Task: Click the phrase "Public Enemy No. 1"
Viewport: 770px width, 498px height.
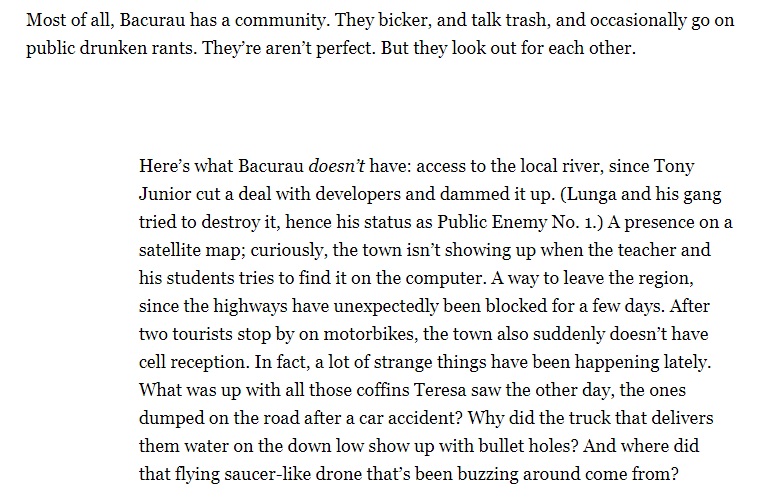Action: [516, 222]
